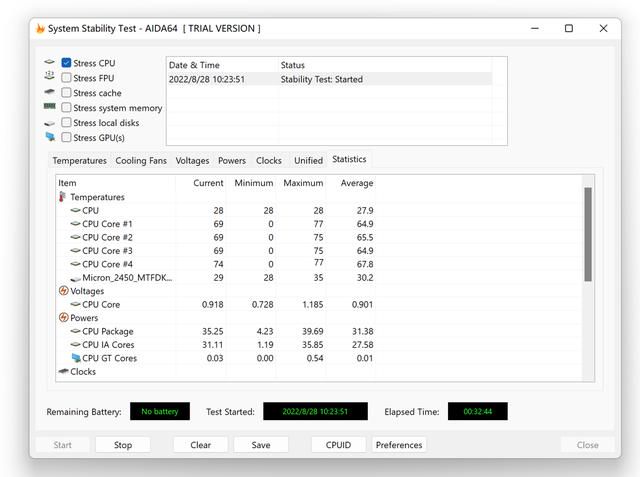Click the CPU GT Cores label
The image size is (640, 477).
[109, 358]
